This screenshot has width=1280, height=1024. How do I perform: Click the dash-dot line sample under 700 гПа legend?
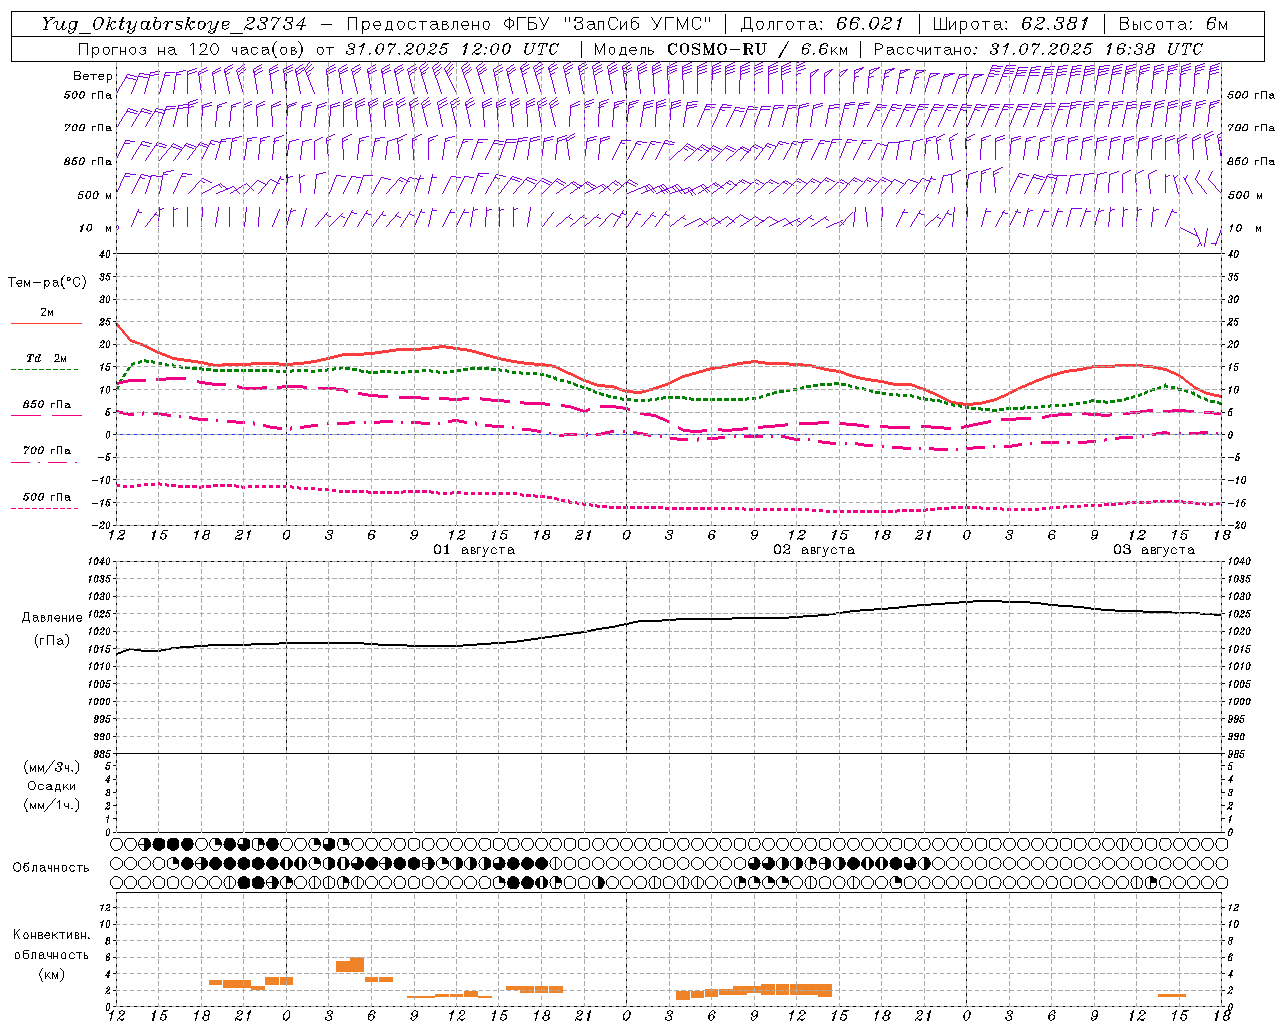(x=45, y=462)
